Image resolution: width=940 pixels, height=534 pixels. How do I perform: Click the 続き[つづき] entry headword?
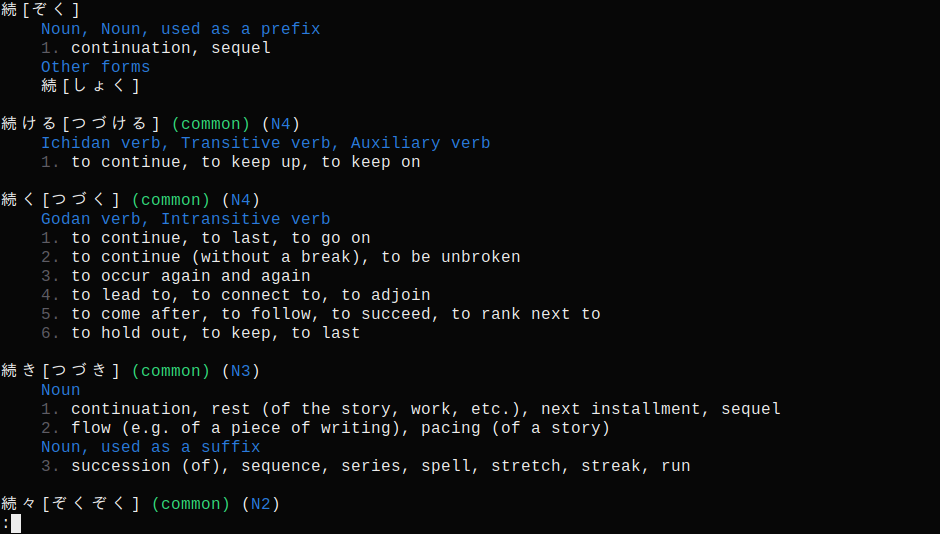coord(61,370)
